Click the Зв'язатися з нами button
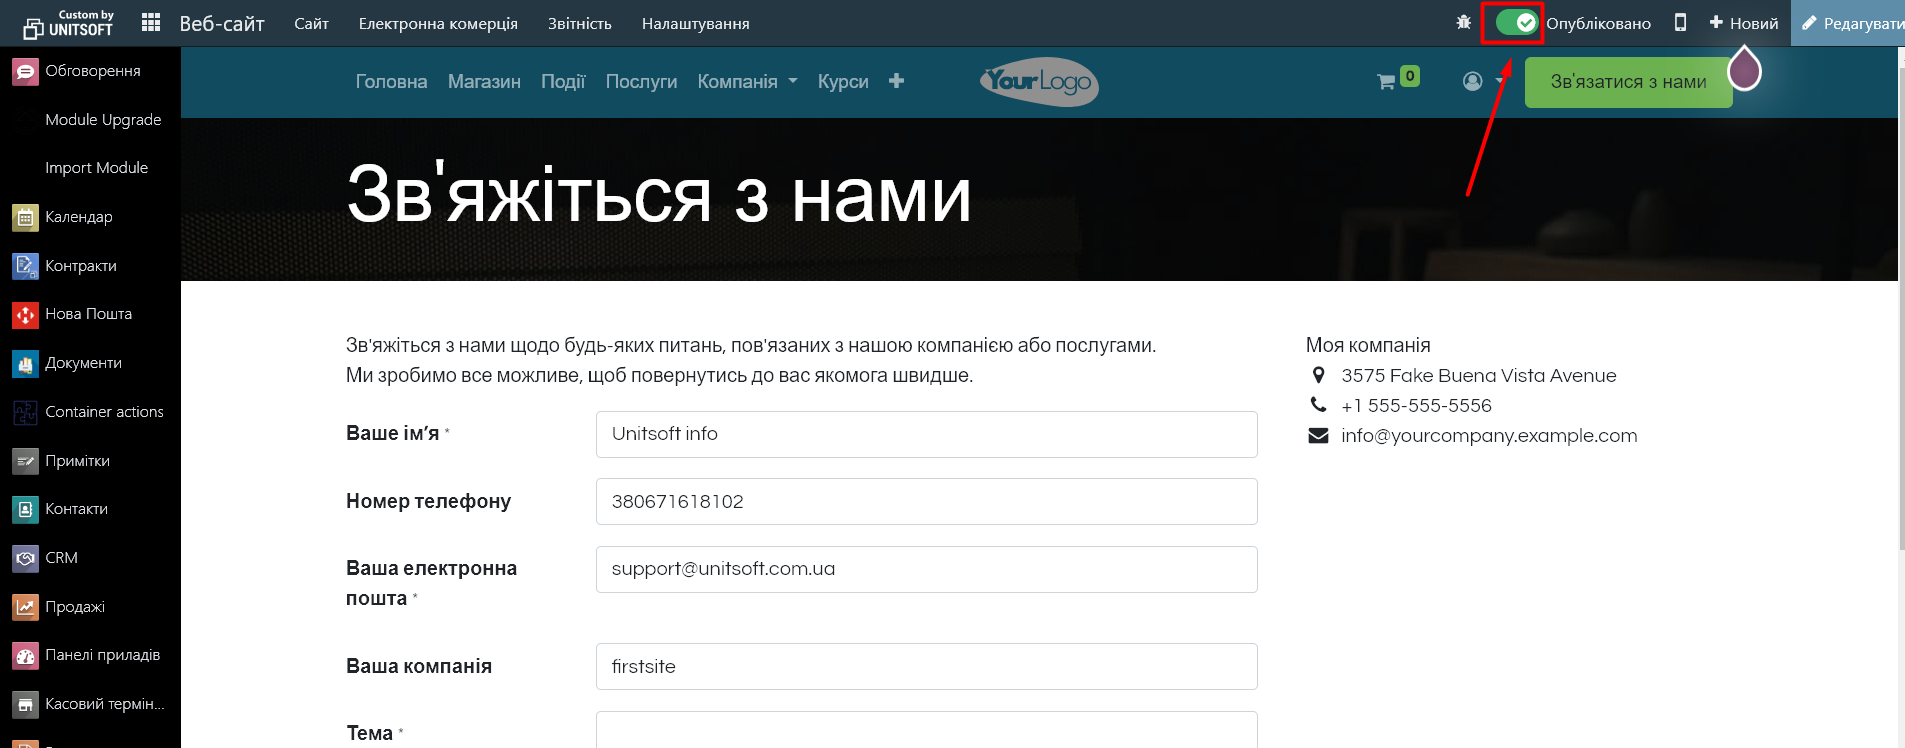The height and width of the screenshot is (748, 1905). 1627,82
